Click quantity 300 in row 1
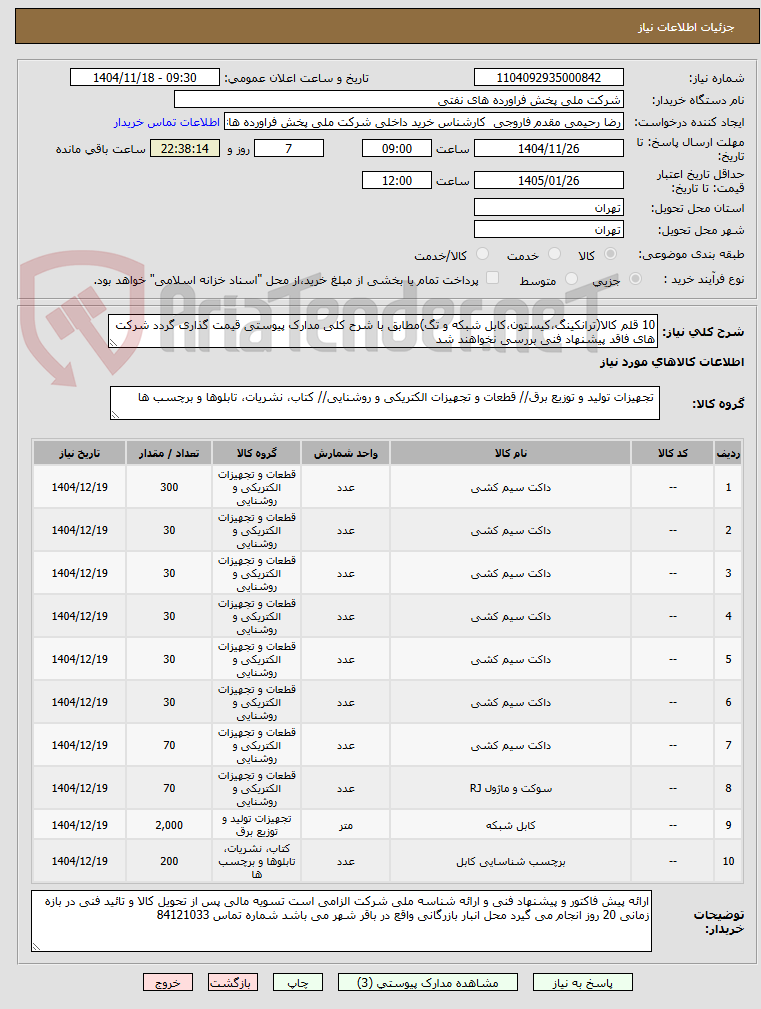The width and height of the screenshot is (761, 1009). [169, 488]
